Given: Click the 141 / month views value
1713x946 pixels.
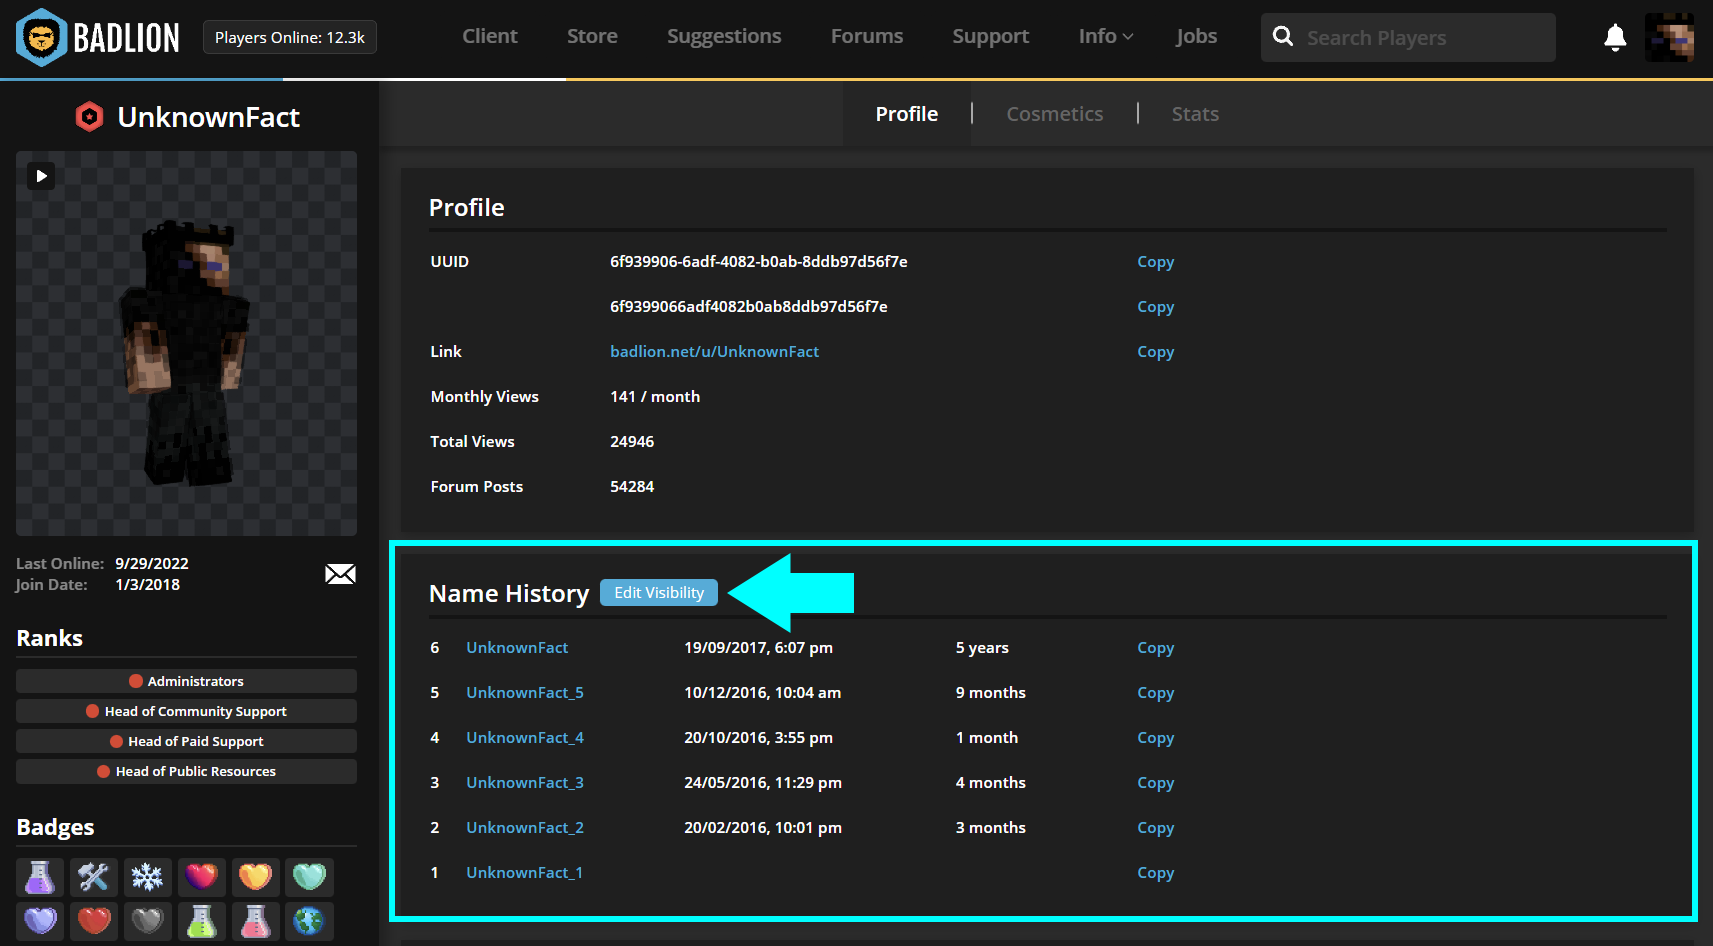Looking at the screenshot, I should click(655, 396).
